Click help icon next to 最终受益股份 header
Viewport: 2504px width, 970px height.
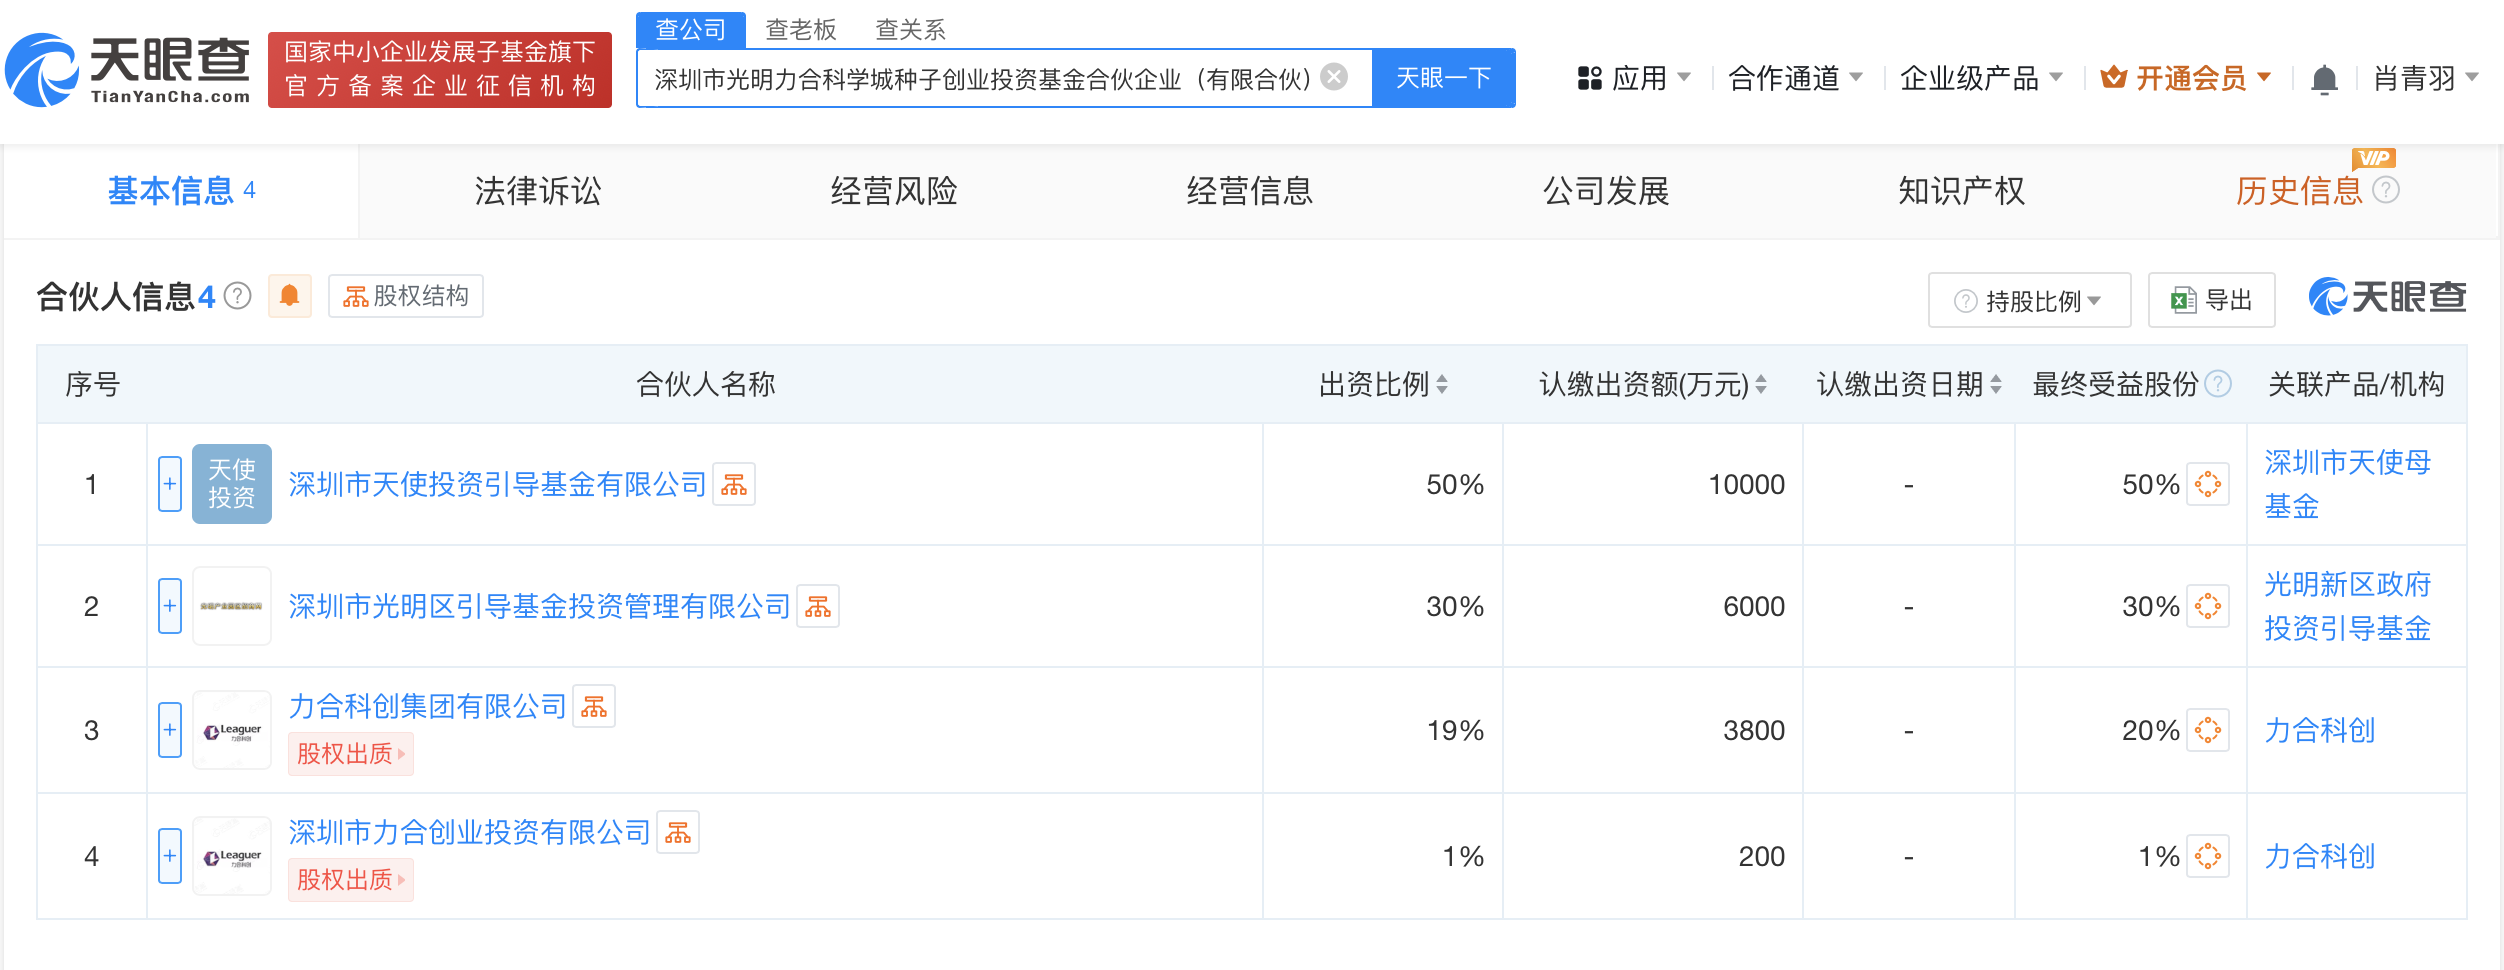click(2218, 384)
